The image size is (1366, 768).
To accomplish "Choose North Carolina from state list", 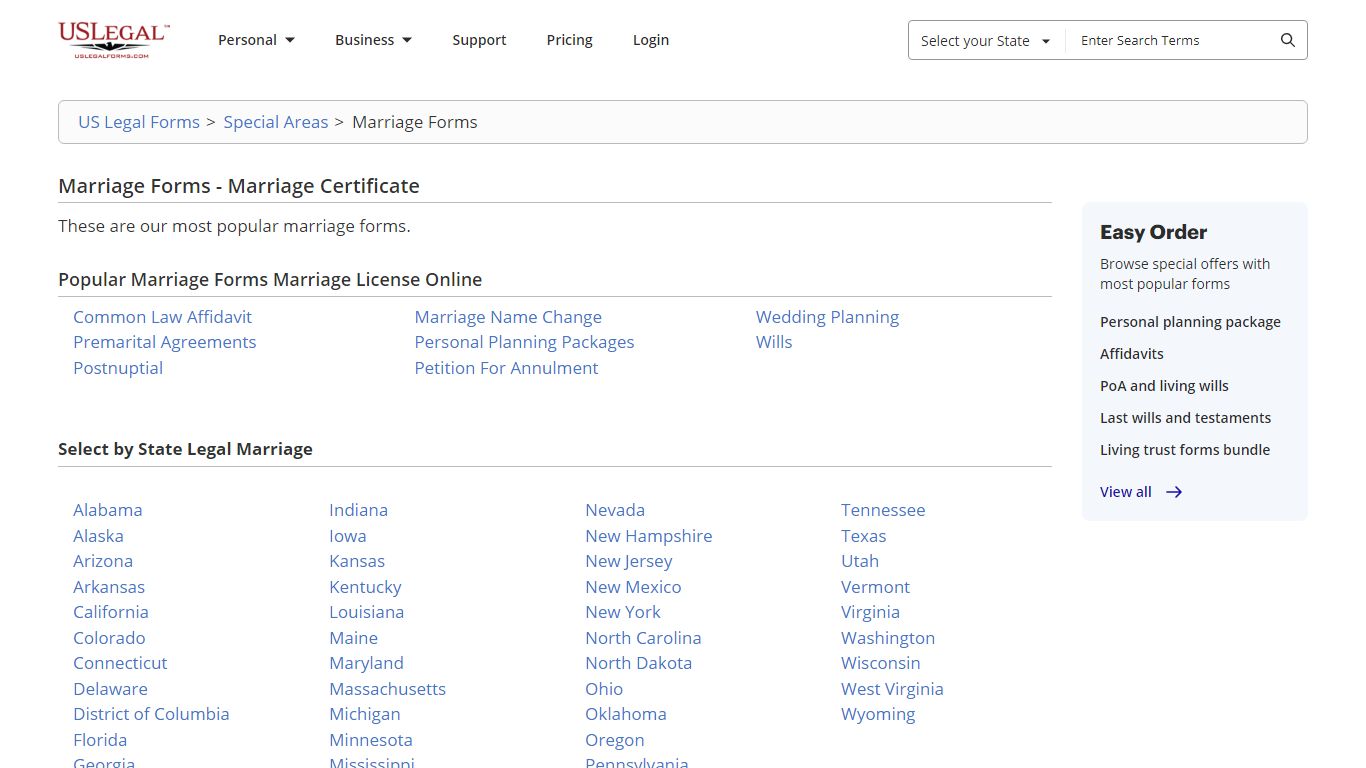I will (x=643, y=638).
